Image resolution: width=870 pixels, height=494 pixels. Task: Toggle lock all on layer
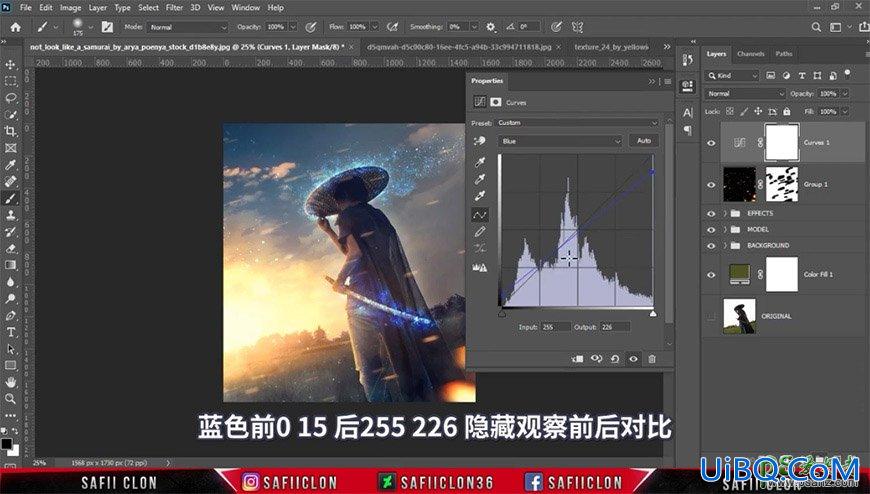pyautogui.click(x=786, y=112)
